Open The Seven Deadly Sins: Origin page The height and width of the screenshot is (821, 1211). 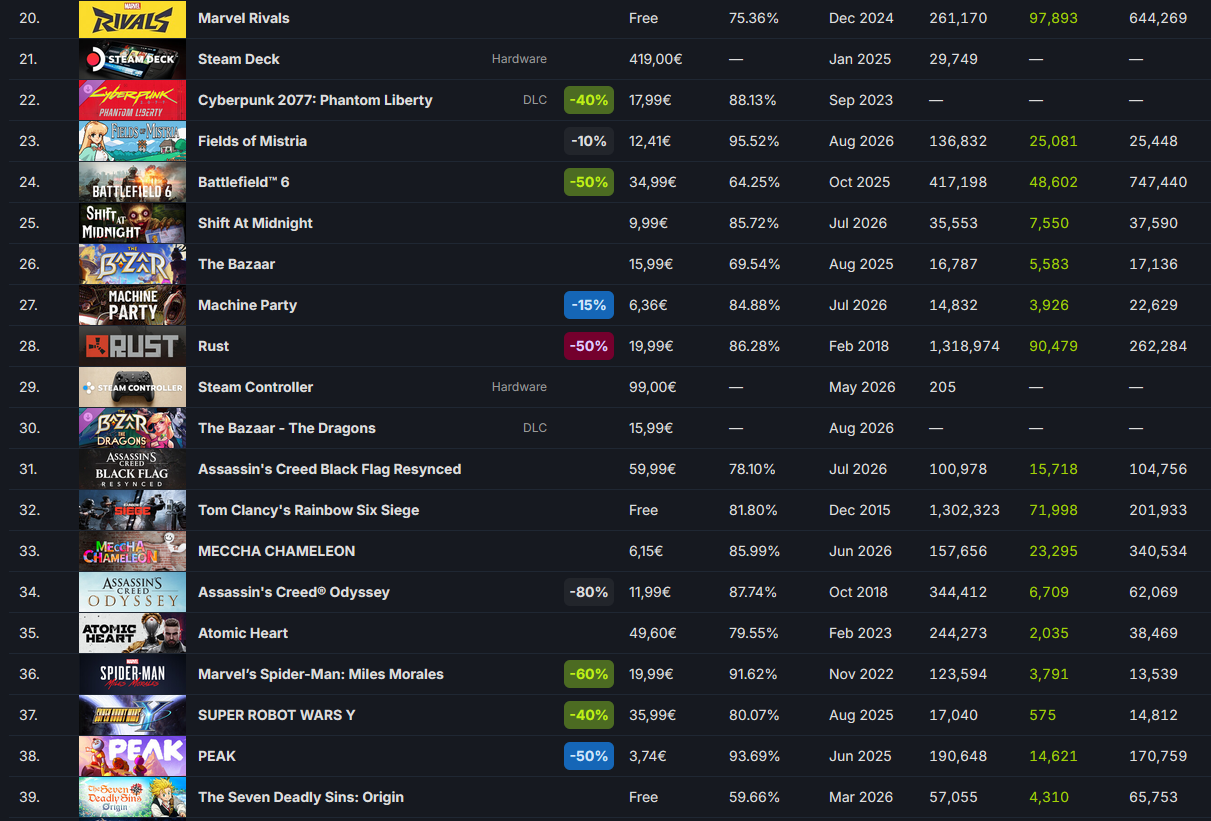(301, 797)
